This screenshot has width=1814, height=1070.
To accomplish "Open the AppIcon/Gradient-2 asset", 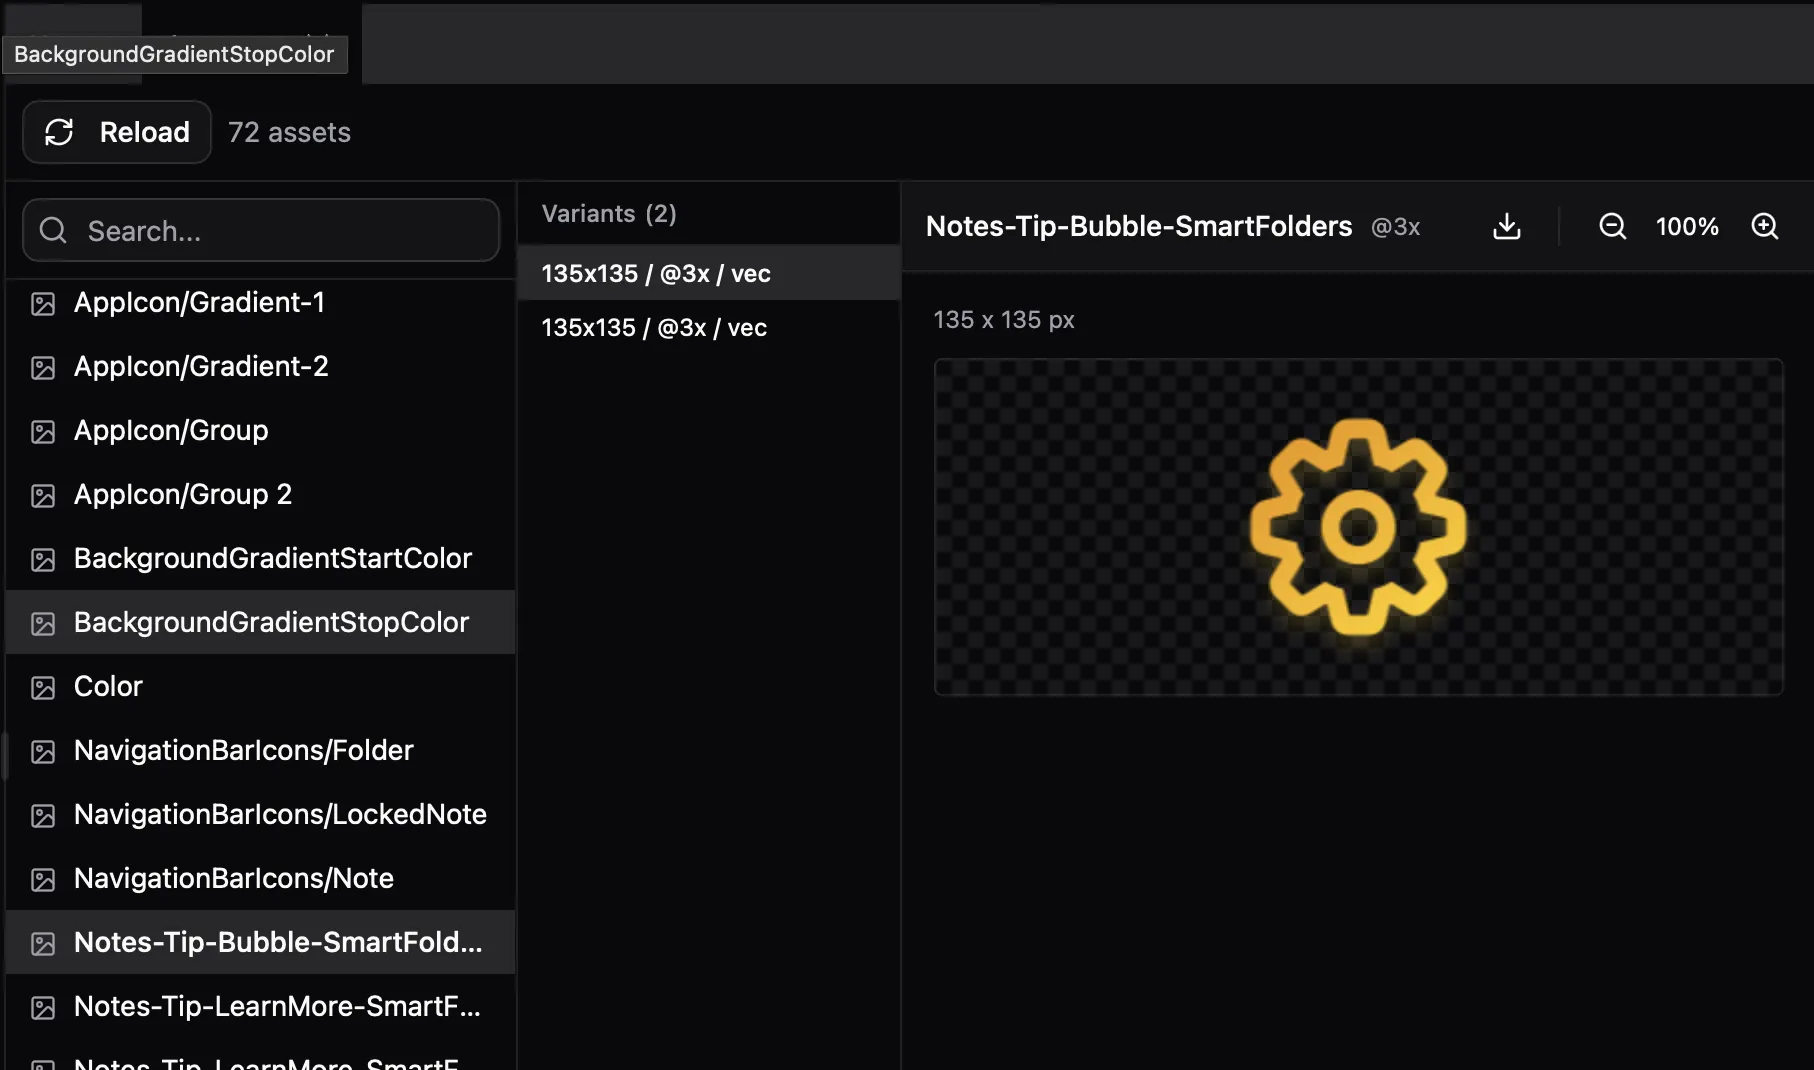I will point(201,367).
